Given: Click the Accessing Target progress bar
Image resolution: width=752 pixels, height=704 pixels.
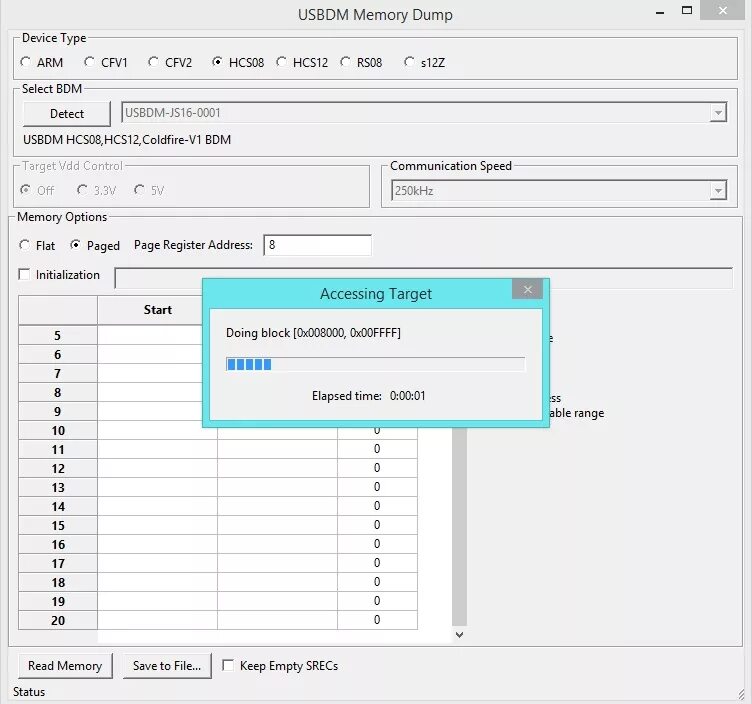Looking at the screenshot, I should tap(376, 364).
